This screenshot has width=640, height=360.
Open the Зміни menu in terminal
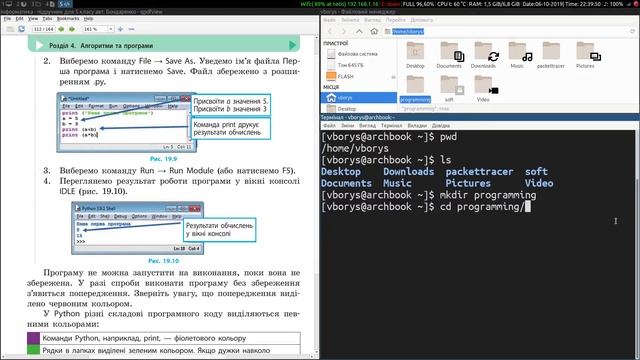coord(348,126)
